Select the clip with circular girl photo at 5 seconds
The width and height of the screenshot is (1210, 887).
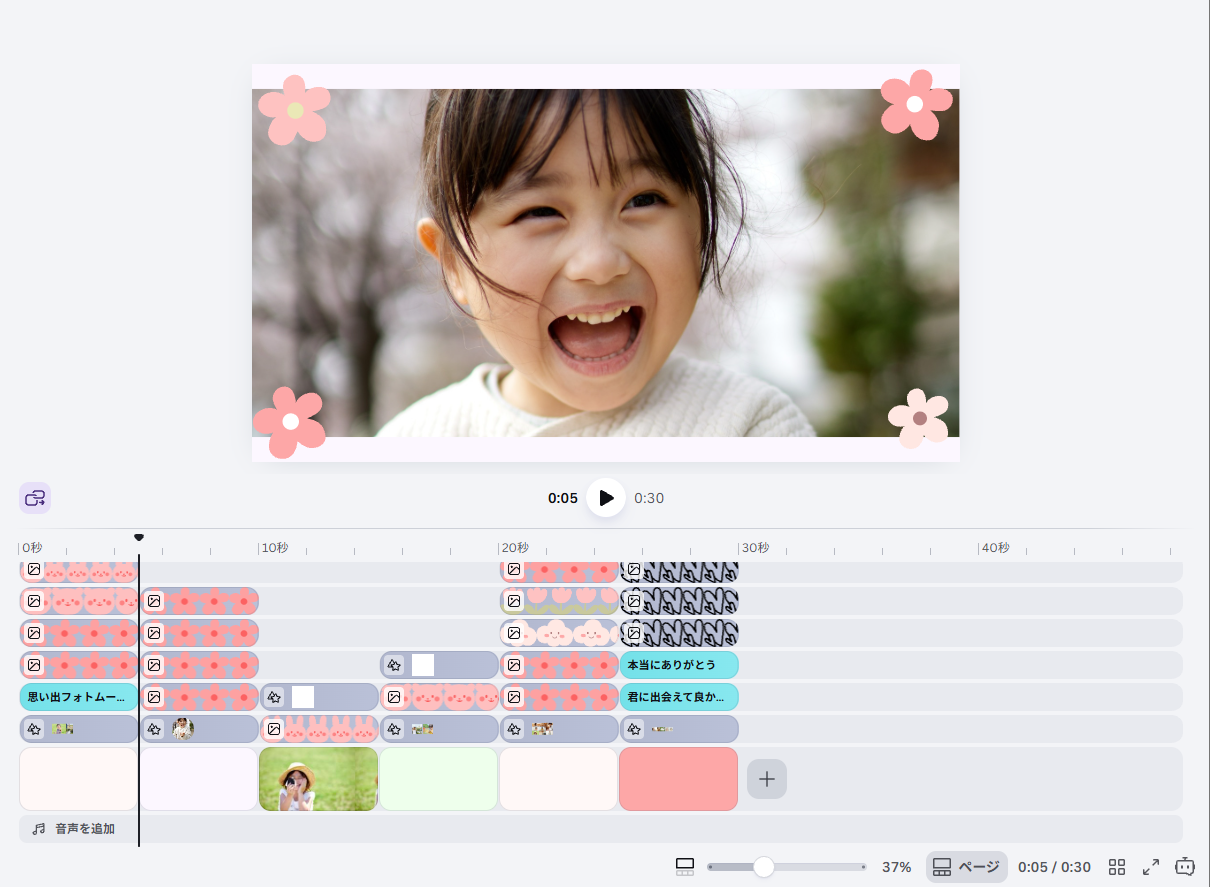199,729
